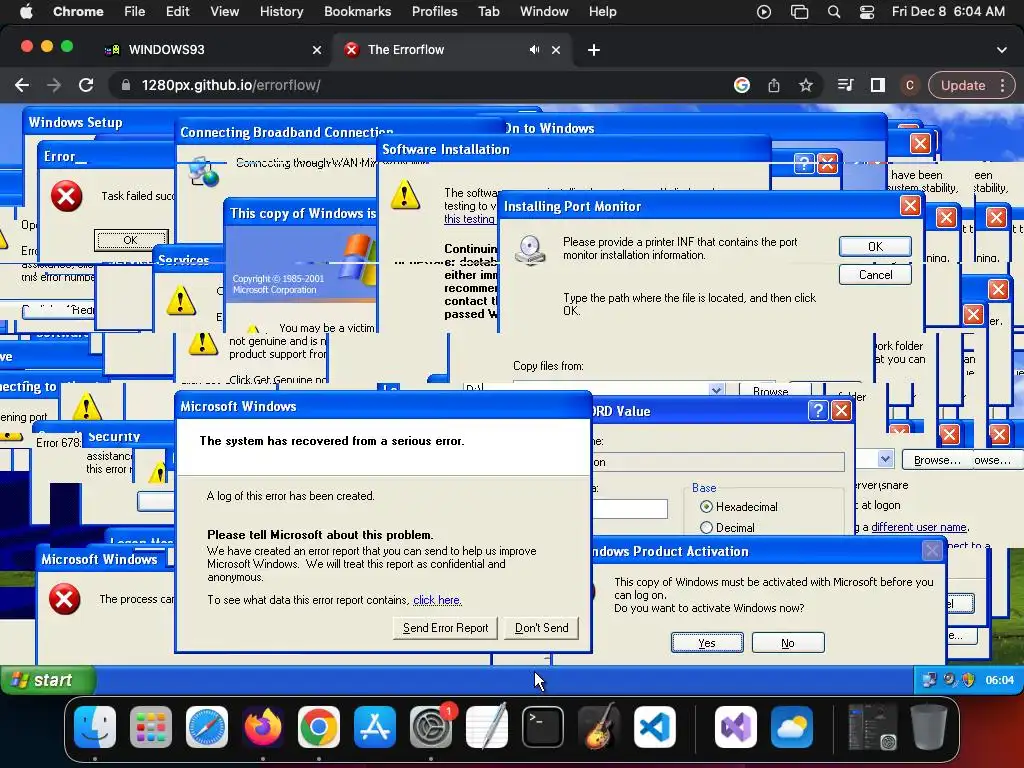Click the address bar URL

[x=231, y=85]
